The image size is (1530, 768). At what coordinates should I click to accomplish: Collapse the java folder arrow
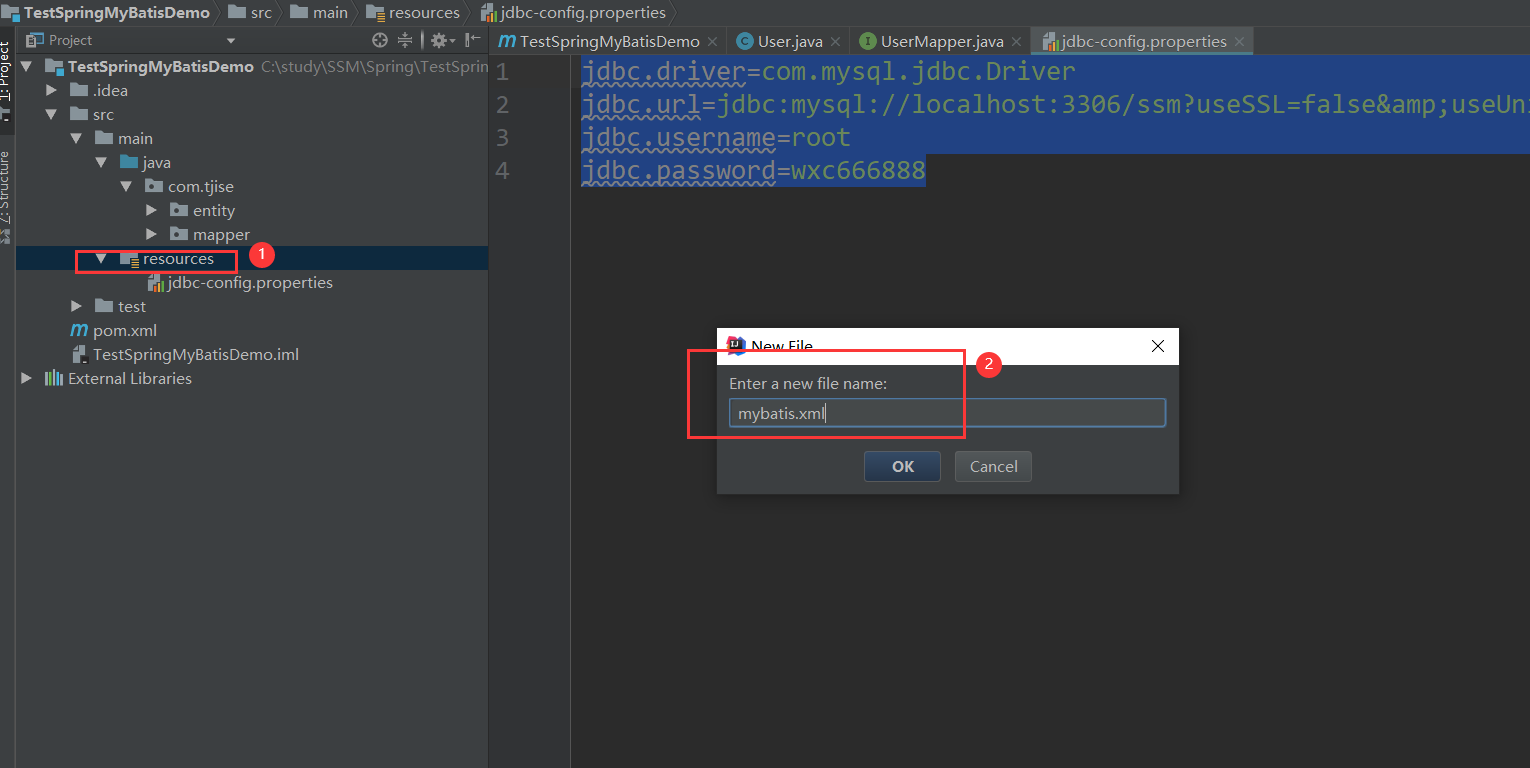(101, 163)
